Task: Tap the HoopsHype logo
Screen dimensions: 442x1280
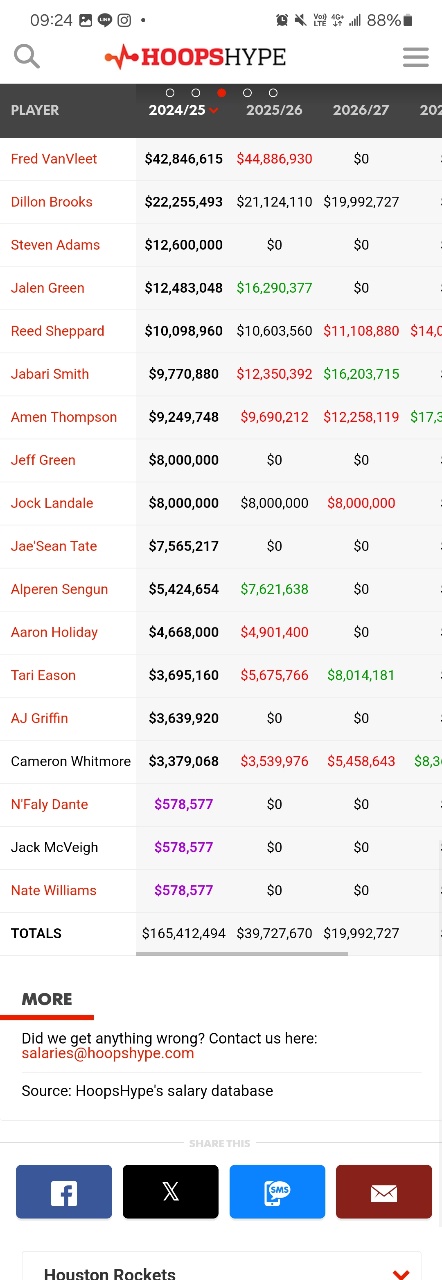Action: (x=195, y=57)
